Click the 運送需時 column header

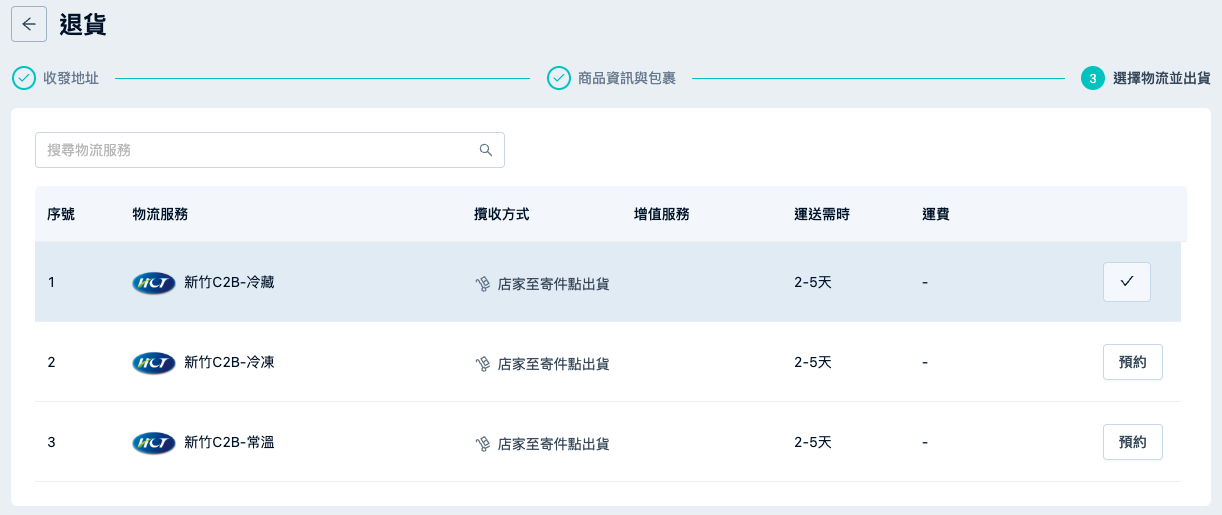[822, 214]
